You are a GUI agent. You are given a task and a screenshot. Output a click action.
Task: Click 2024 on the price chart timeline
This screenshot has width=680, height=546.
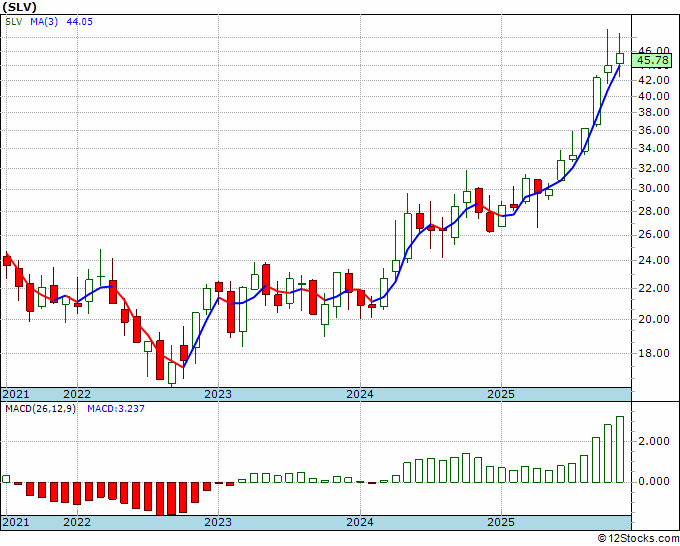point(360,395)
